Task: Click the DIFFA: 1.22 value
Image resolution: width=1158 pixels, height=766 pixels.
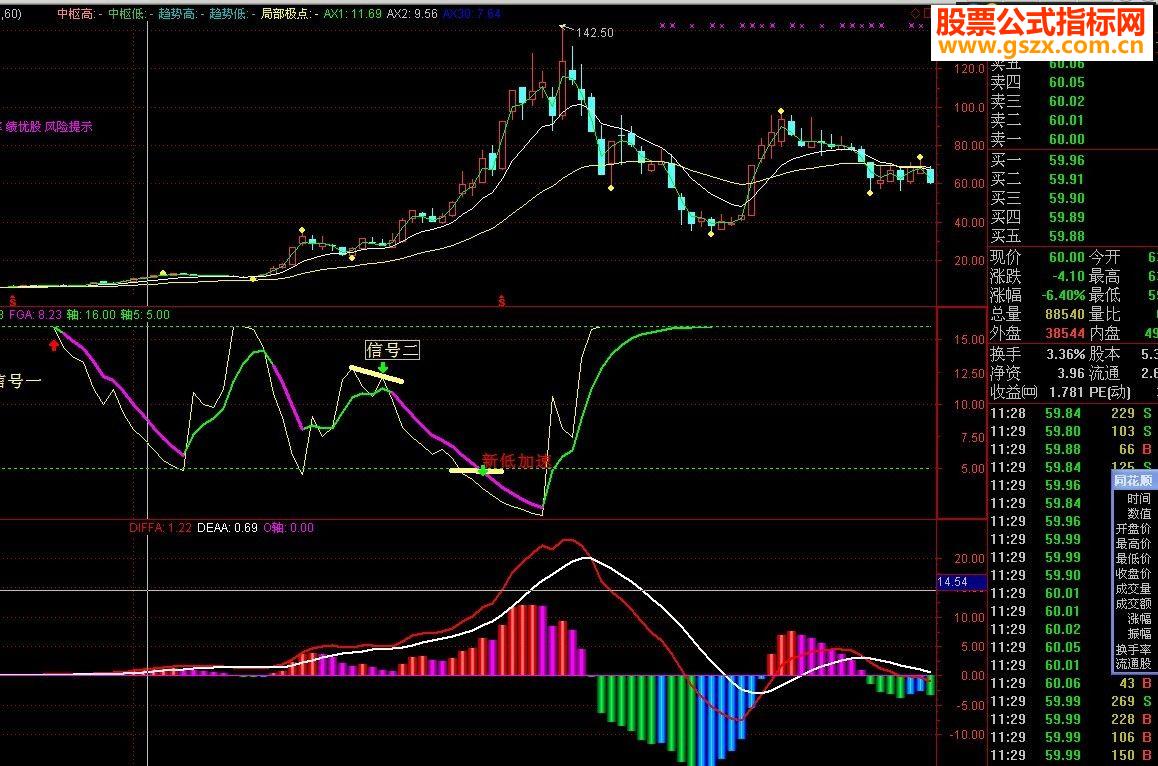Action: [x=160, y=527]
